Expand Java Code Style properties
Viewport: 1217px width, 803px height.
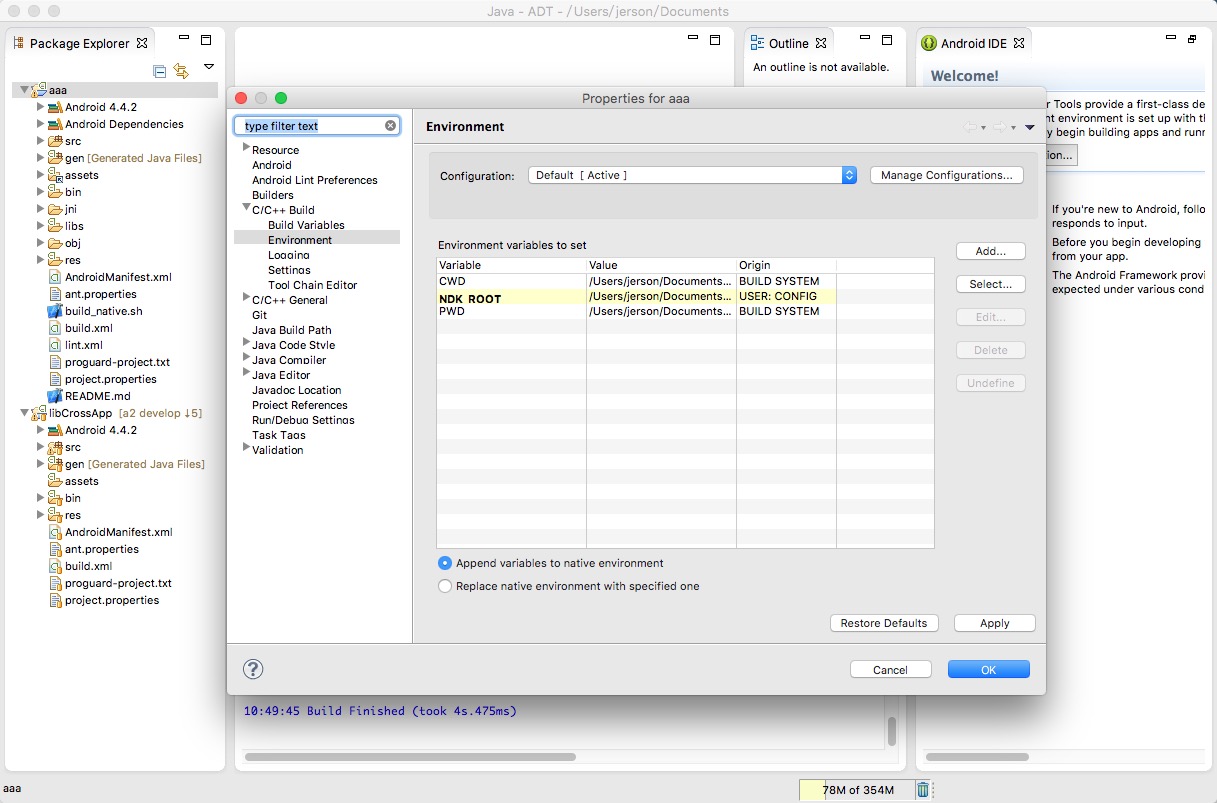click(245, 343)
